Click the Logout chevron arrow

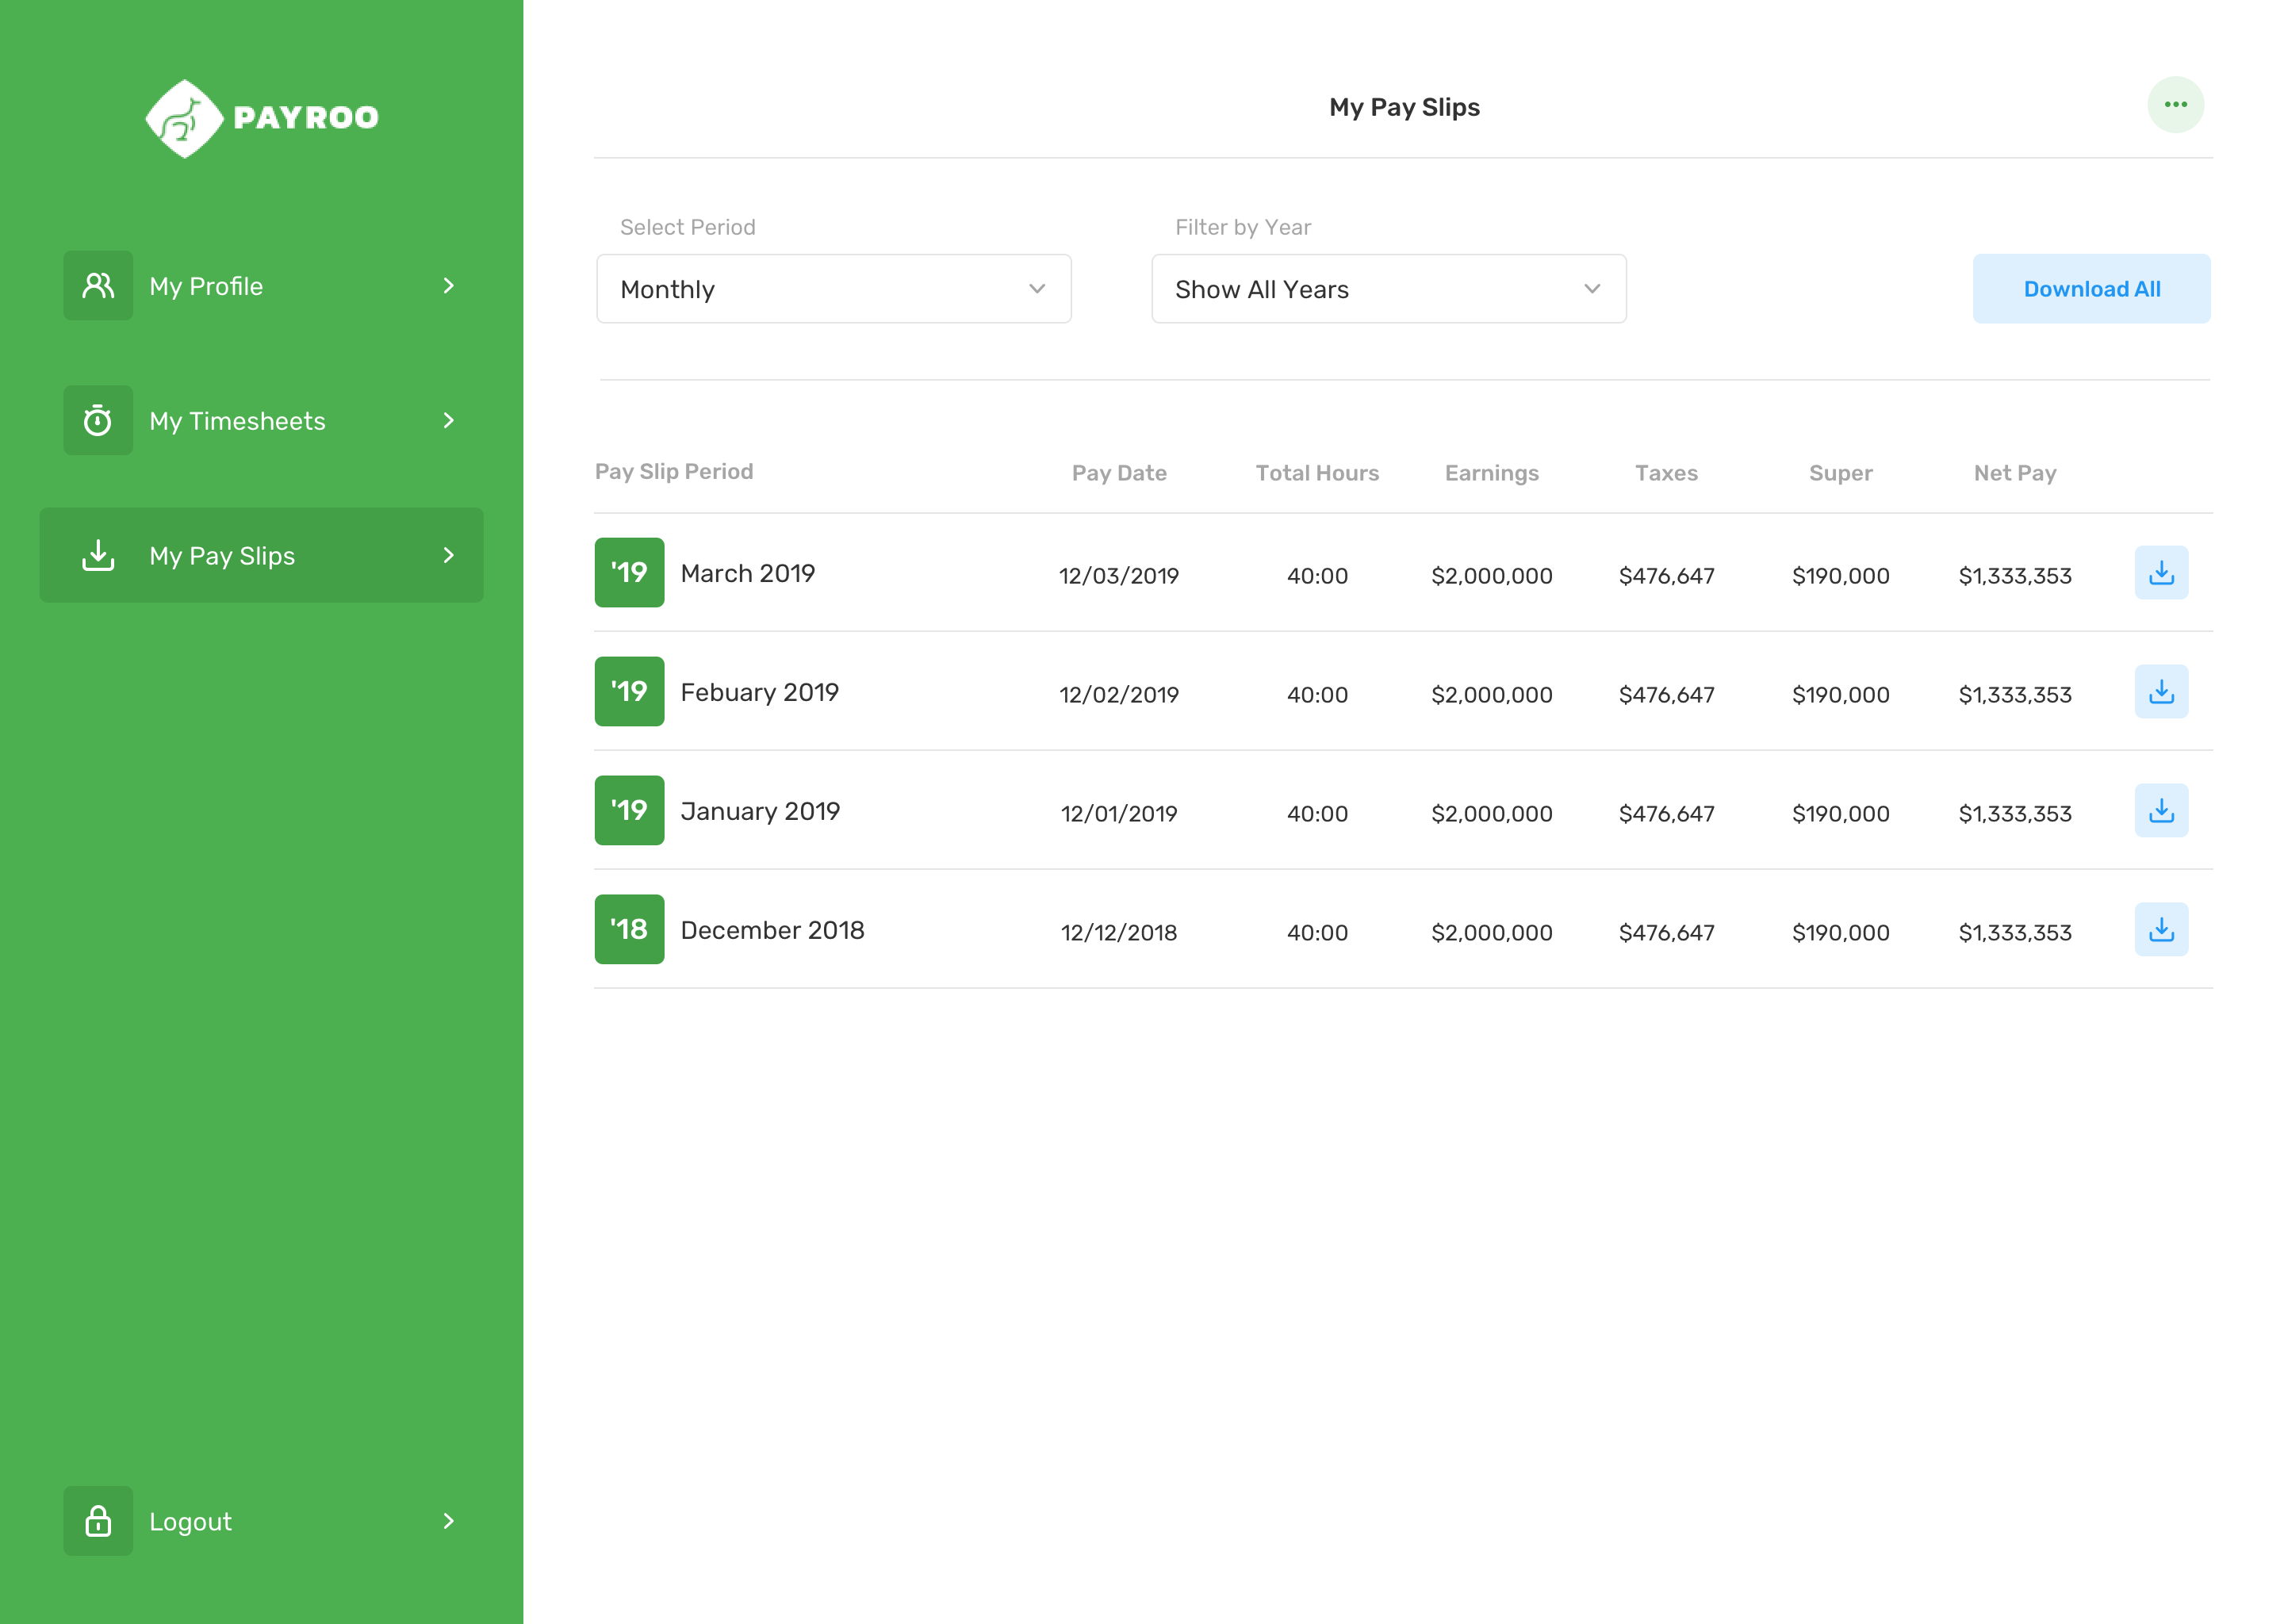(x=448, y=1521)
